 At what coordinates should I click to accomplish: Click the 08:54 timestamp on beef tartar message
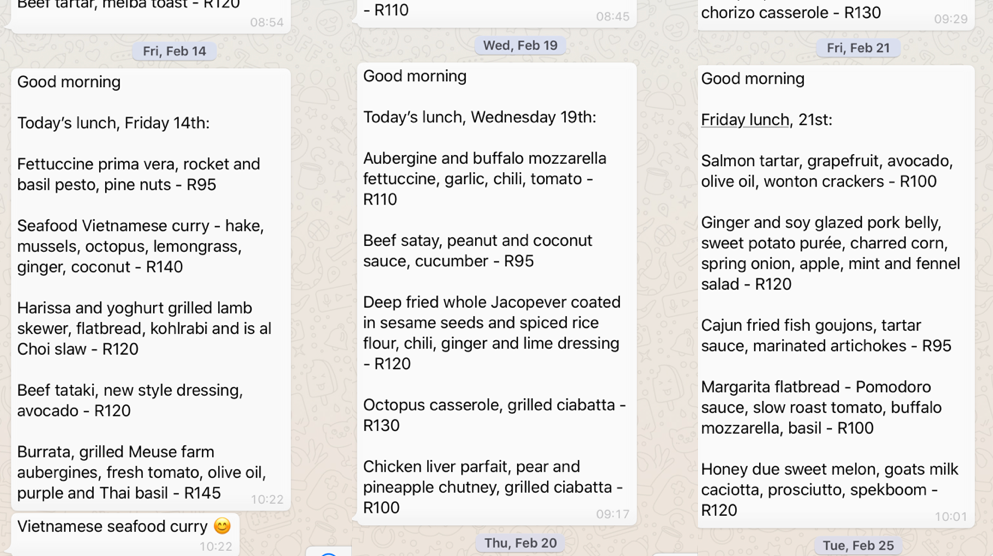tap(267, 22)
